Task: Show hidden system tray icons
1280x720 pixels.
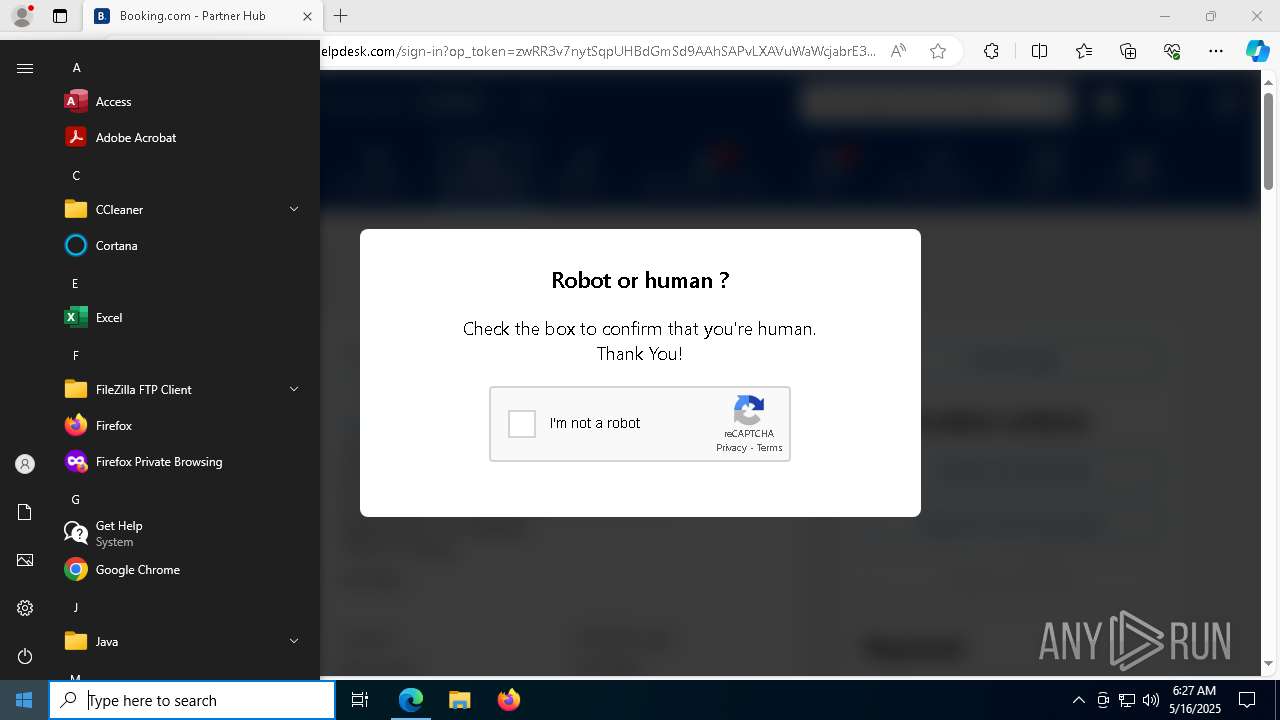Action: click(1078, 700)
